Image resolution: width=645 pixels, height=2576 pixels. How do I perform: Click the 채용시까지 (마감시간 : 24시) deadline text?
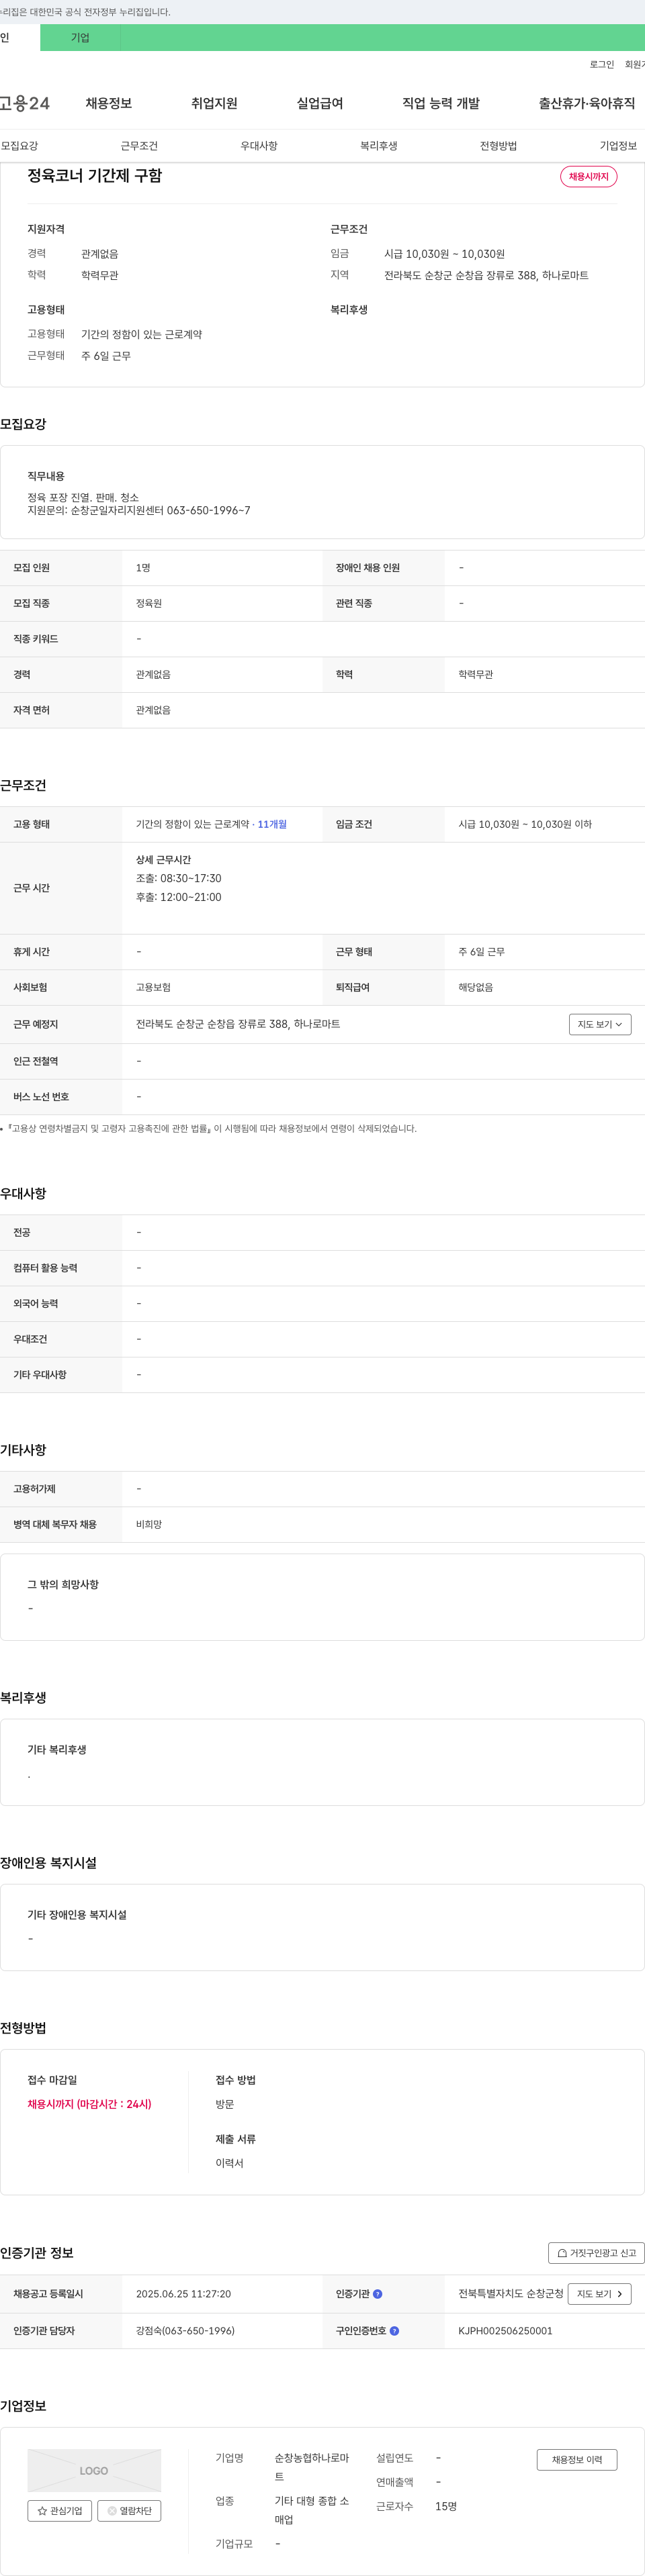click(89, 2103)
